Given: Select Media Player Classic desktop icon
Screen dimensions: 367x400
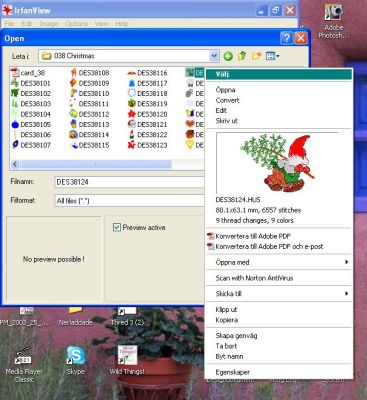Looking at the screenshot, I should click(24, 364).
